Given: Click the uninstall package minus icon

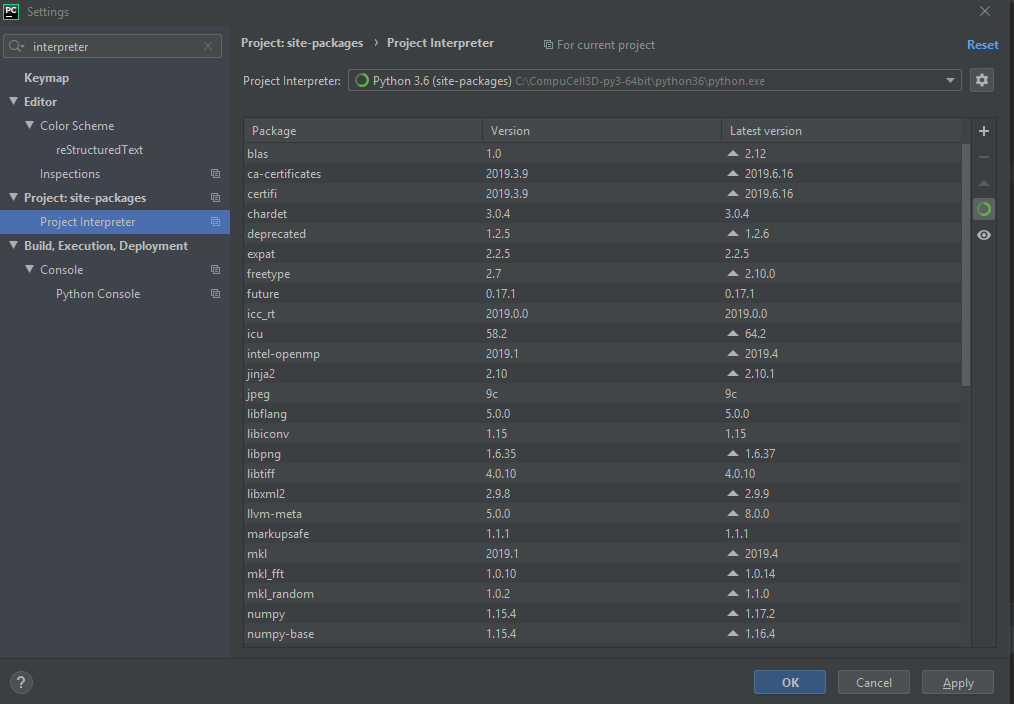Looking at the screenshot, I should (984, 157).
